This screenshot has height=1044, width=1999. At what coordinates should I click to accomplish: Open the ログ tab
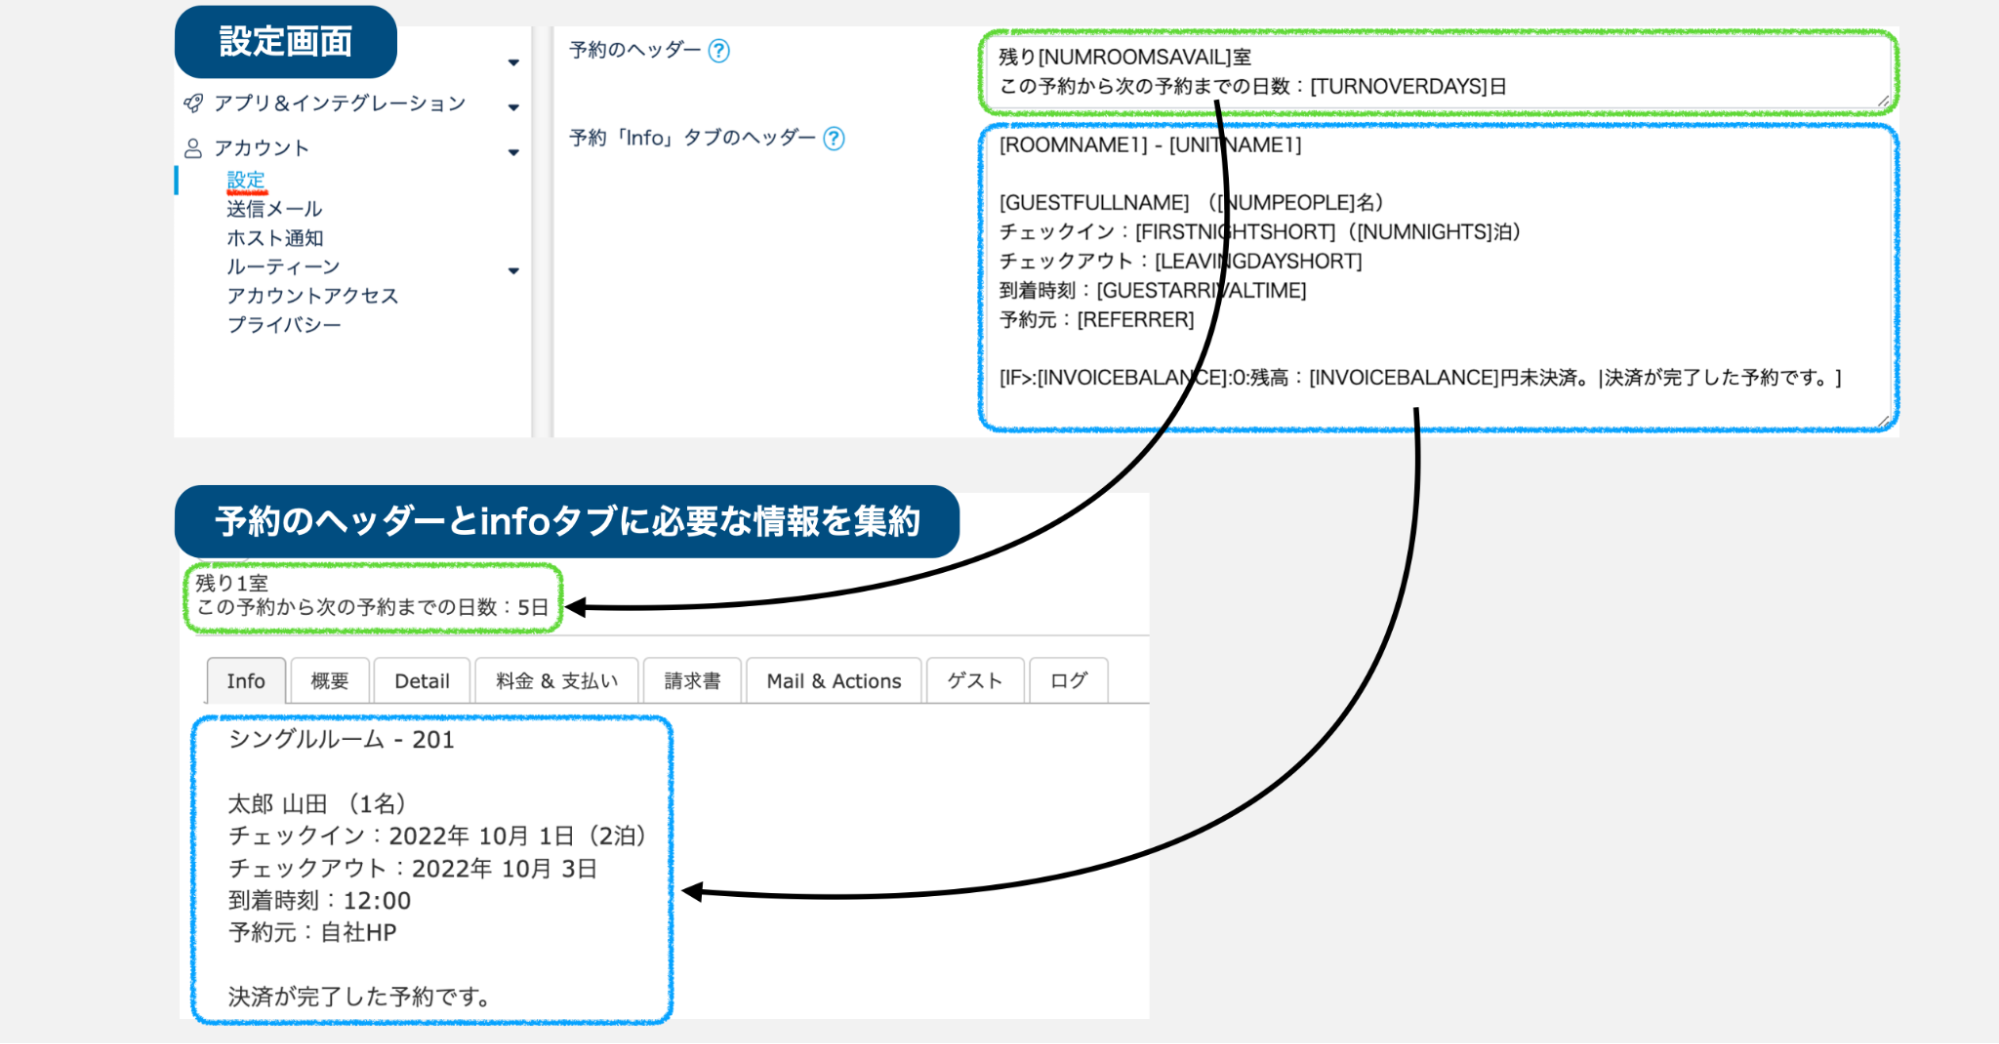[1068, 681]
